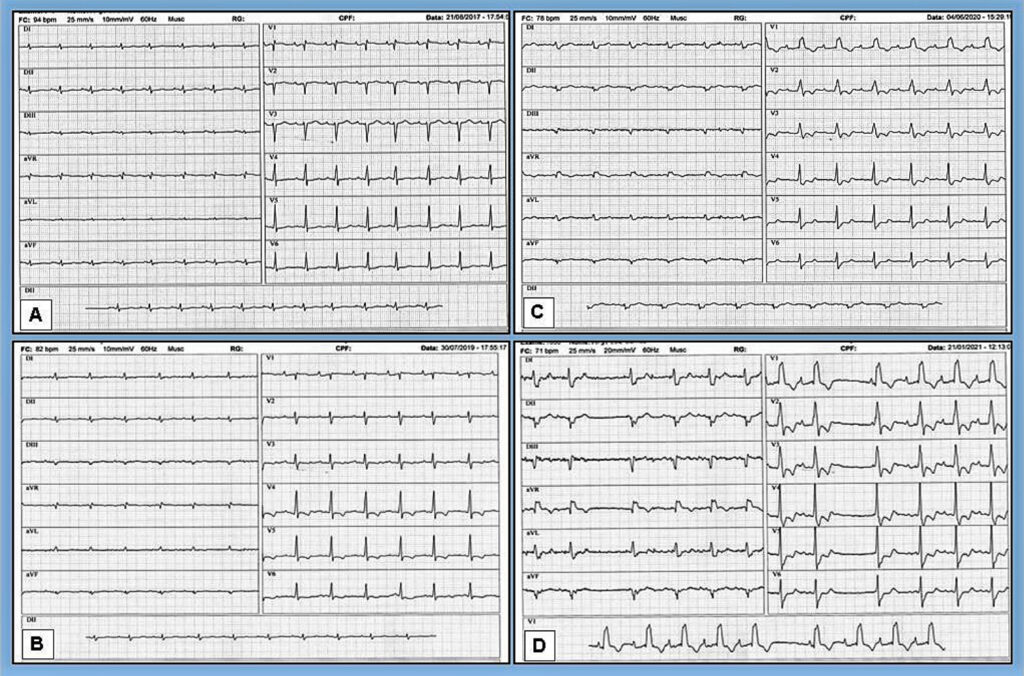Viewport: 1024px width, 676px height.
Task: Click '10mm/mV' gain text in panel A
Action: 118,19
